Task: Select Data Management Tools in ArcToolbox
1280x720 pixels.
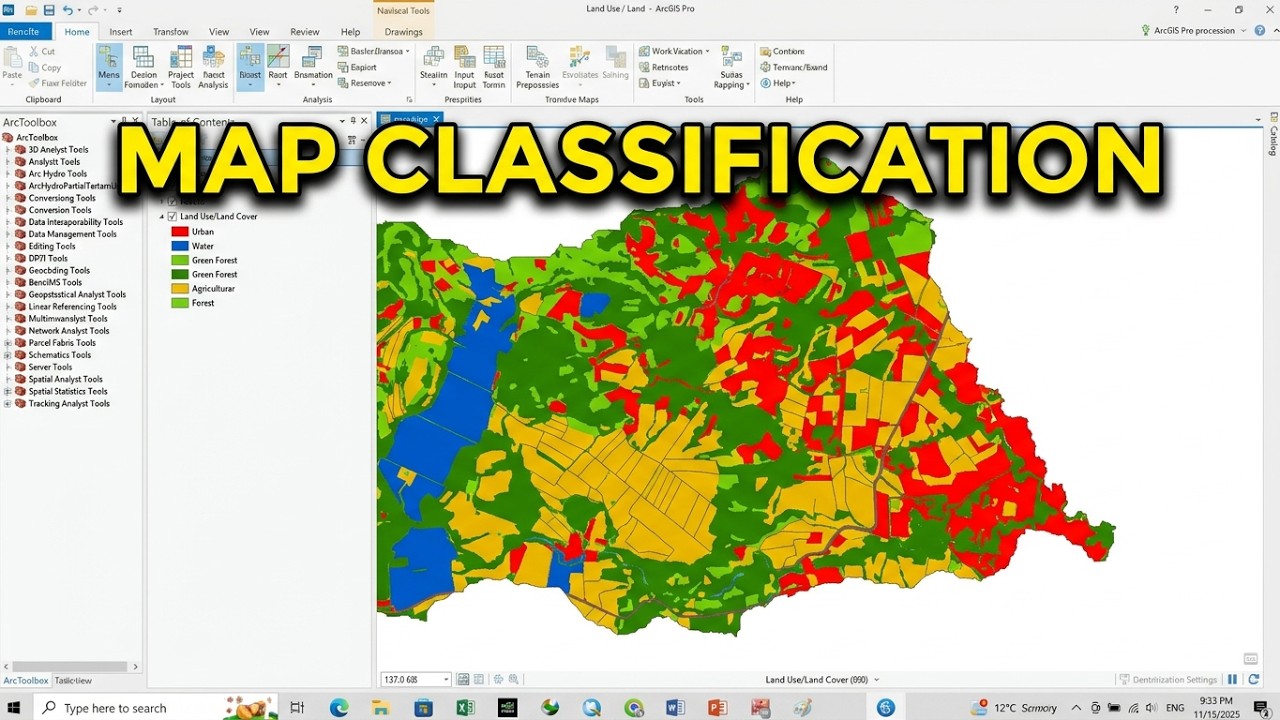Action: [72, 235]
